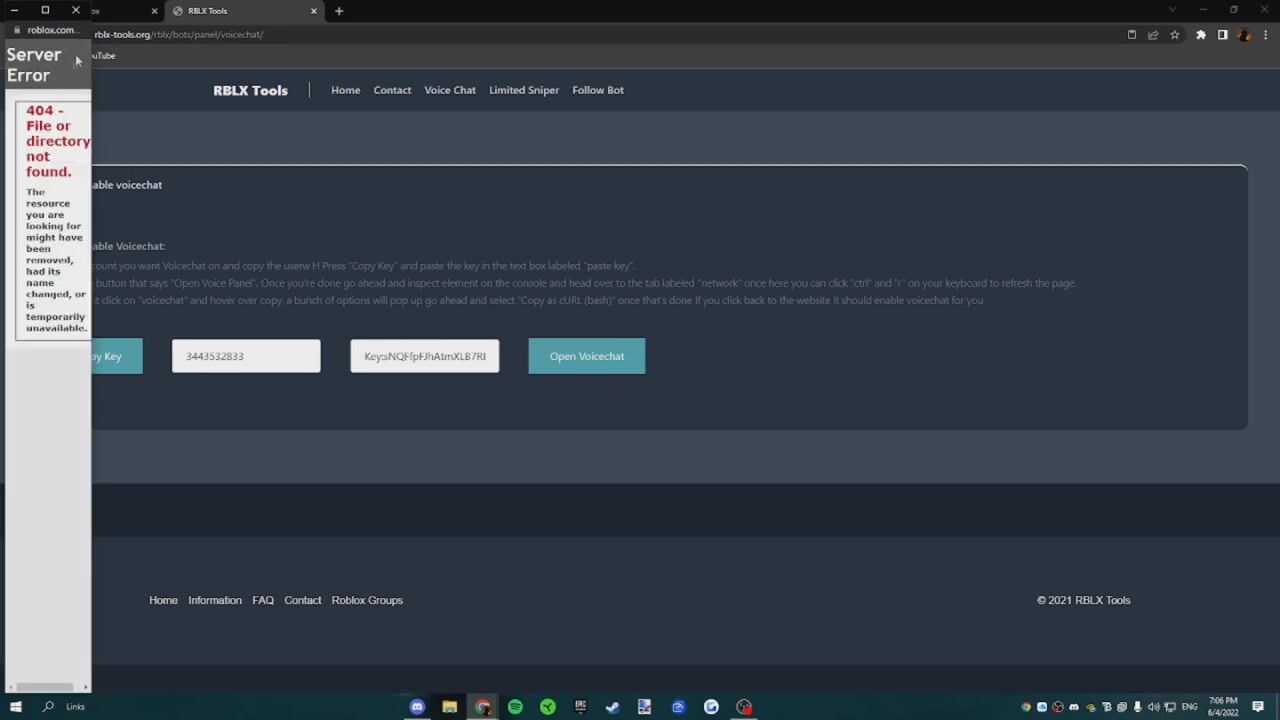This screenshot has height=720, width=1280.
Task: Open Follow Bot in the top navigation
Action: coord(598,90)
